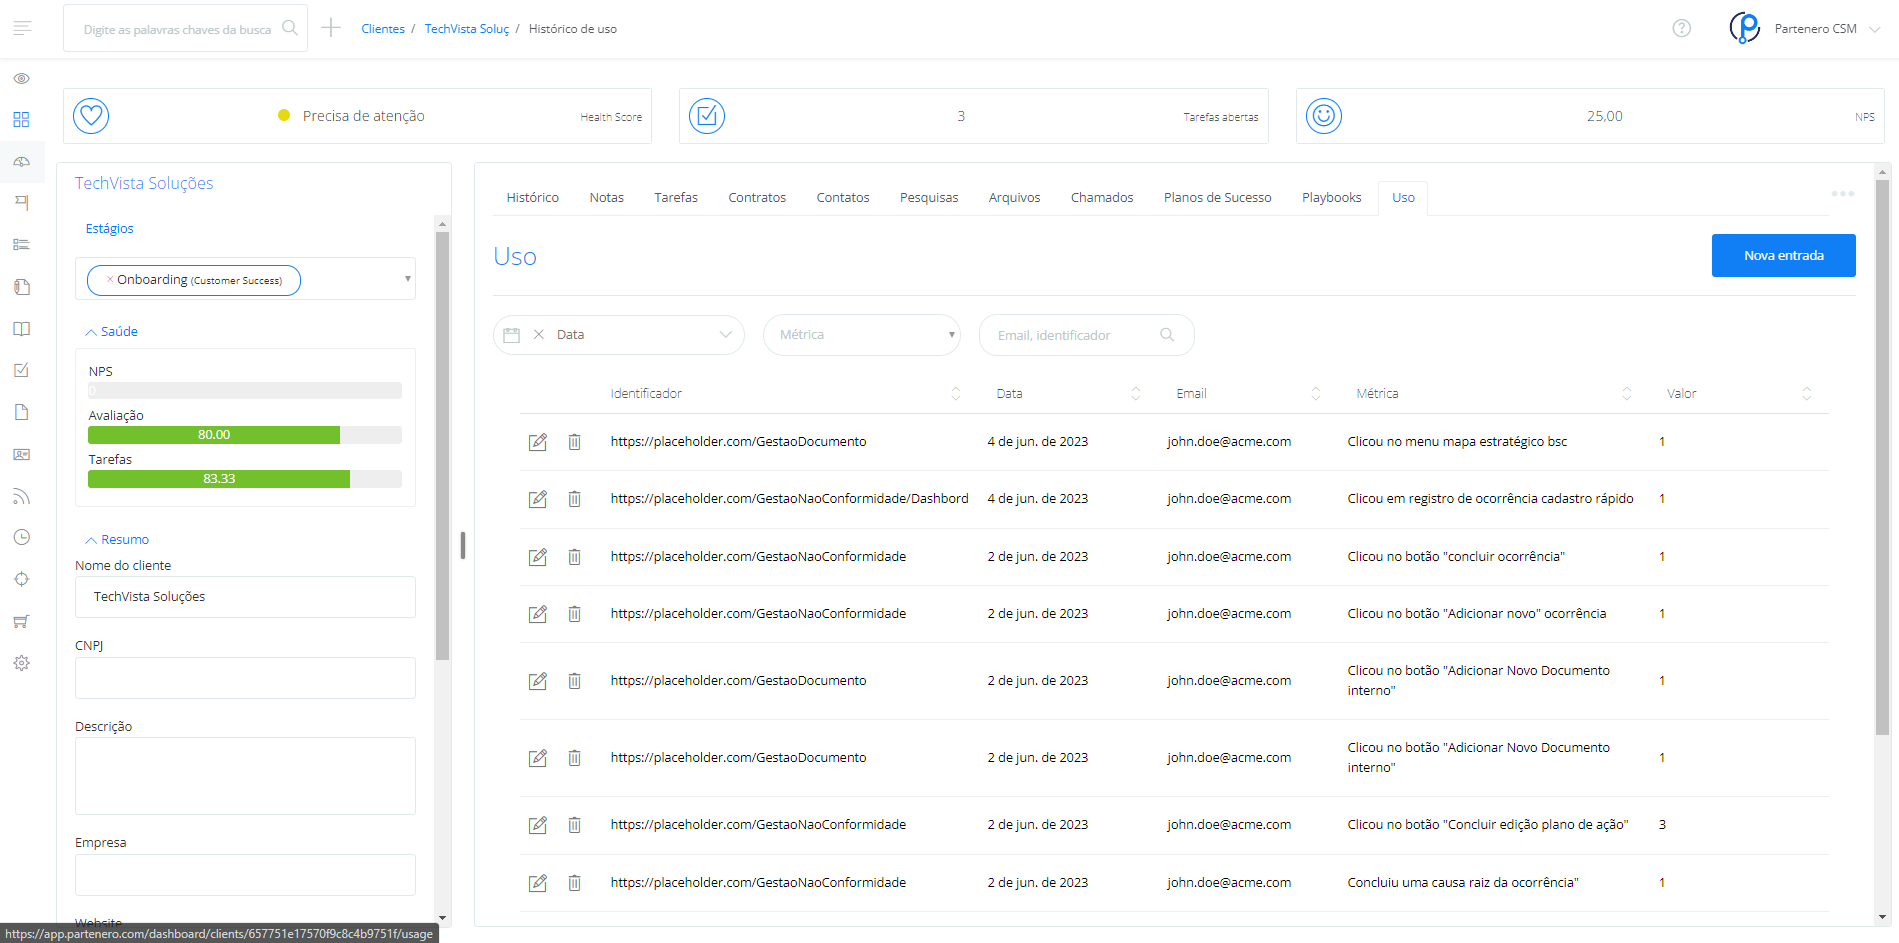Viewport: 1899px width, 943px height.
Task: Click the CNPJ input field
Action: coord(245,678)
